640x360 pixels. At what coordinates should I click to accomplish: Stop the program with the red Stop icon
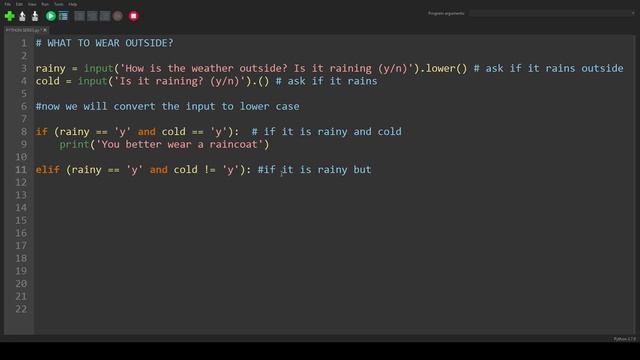(x=133, y=16)
